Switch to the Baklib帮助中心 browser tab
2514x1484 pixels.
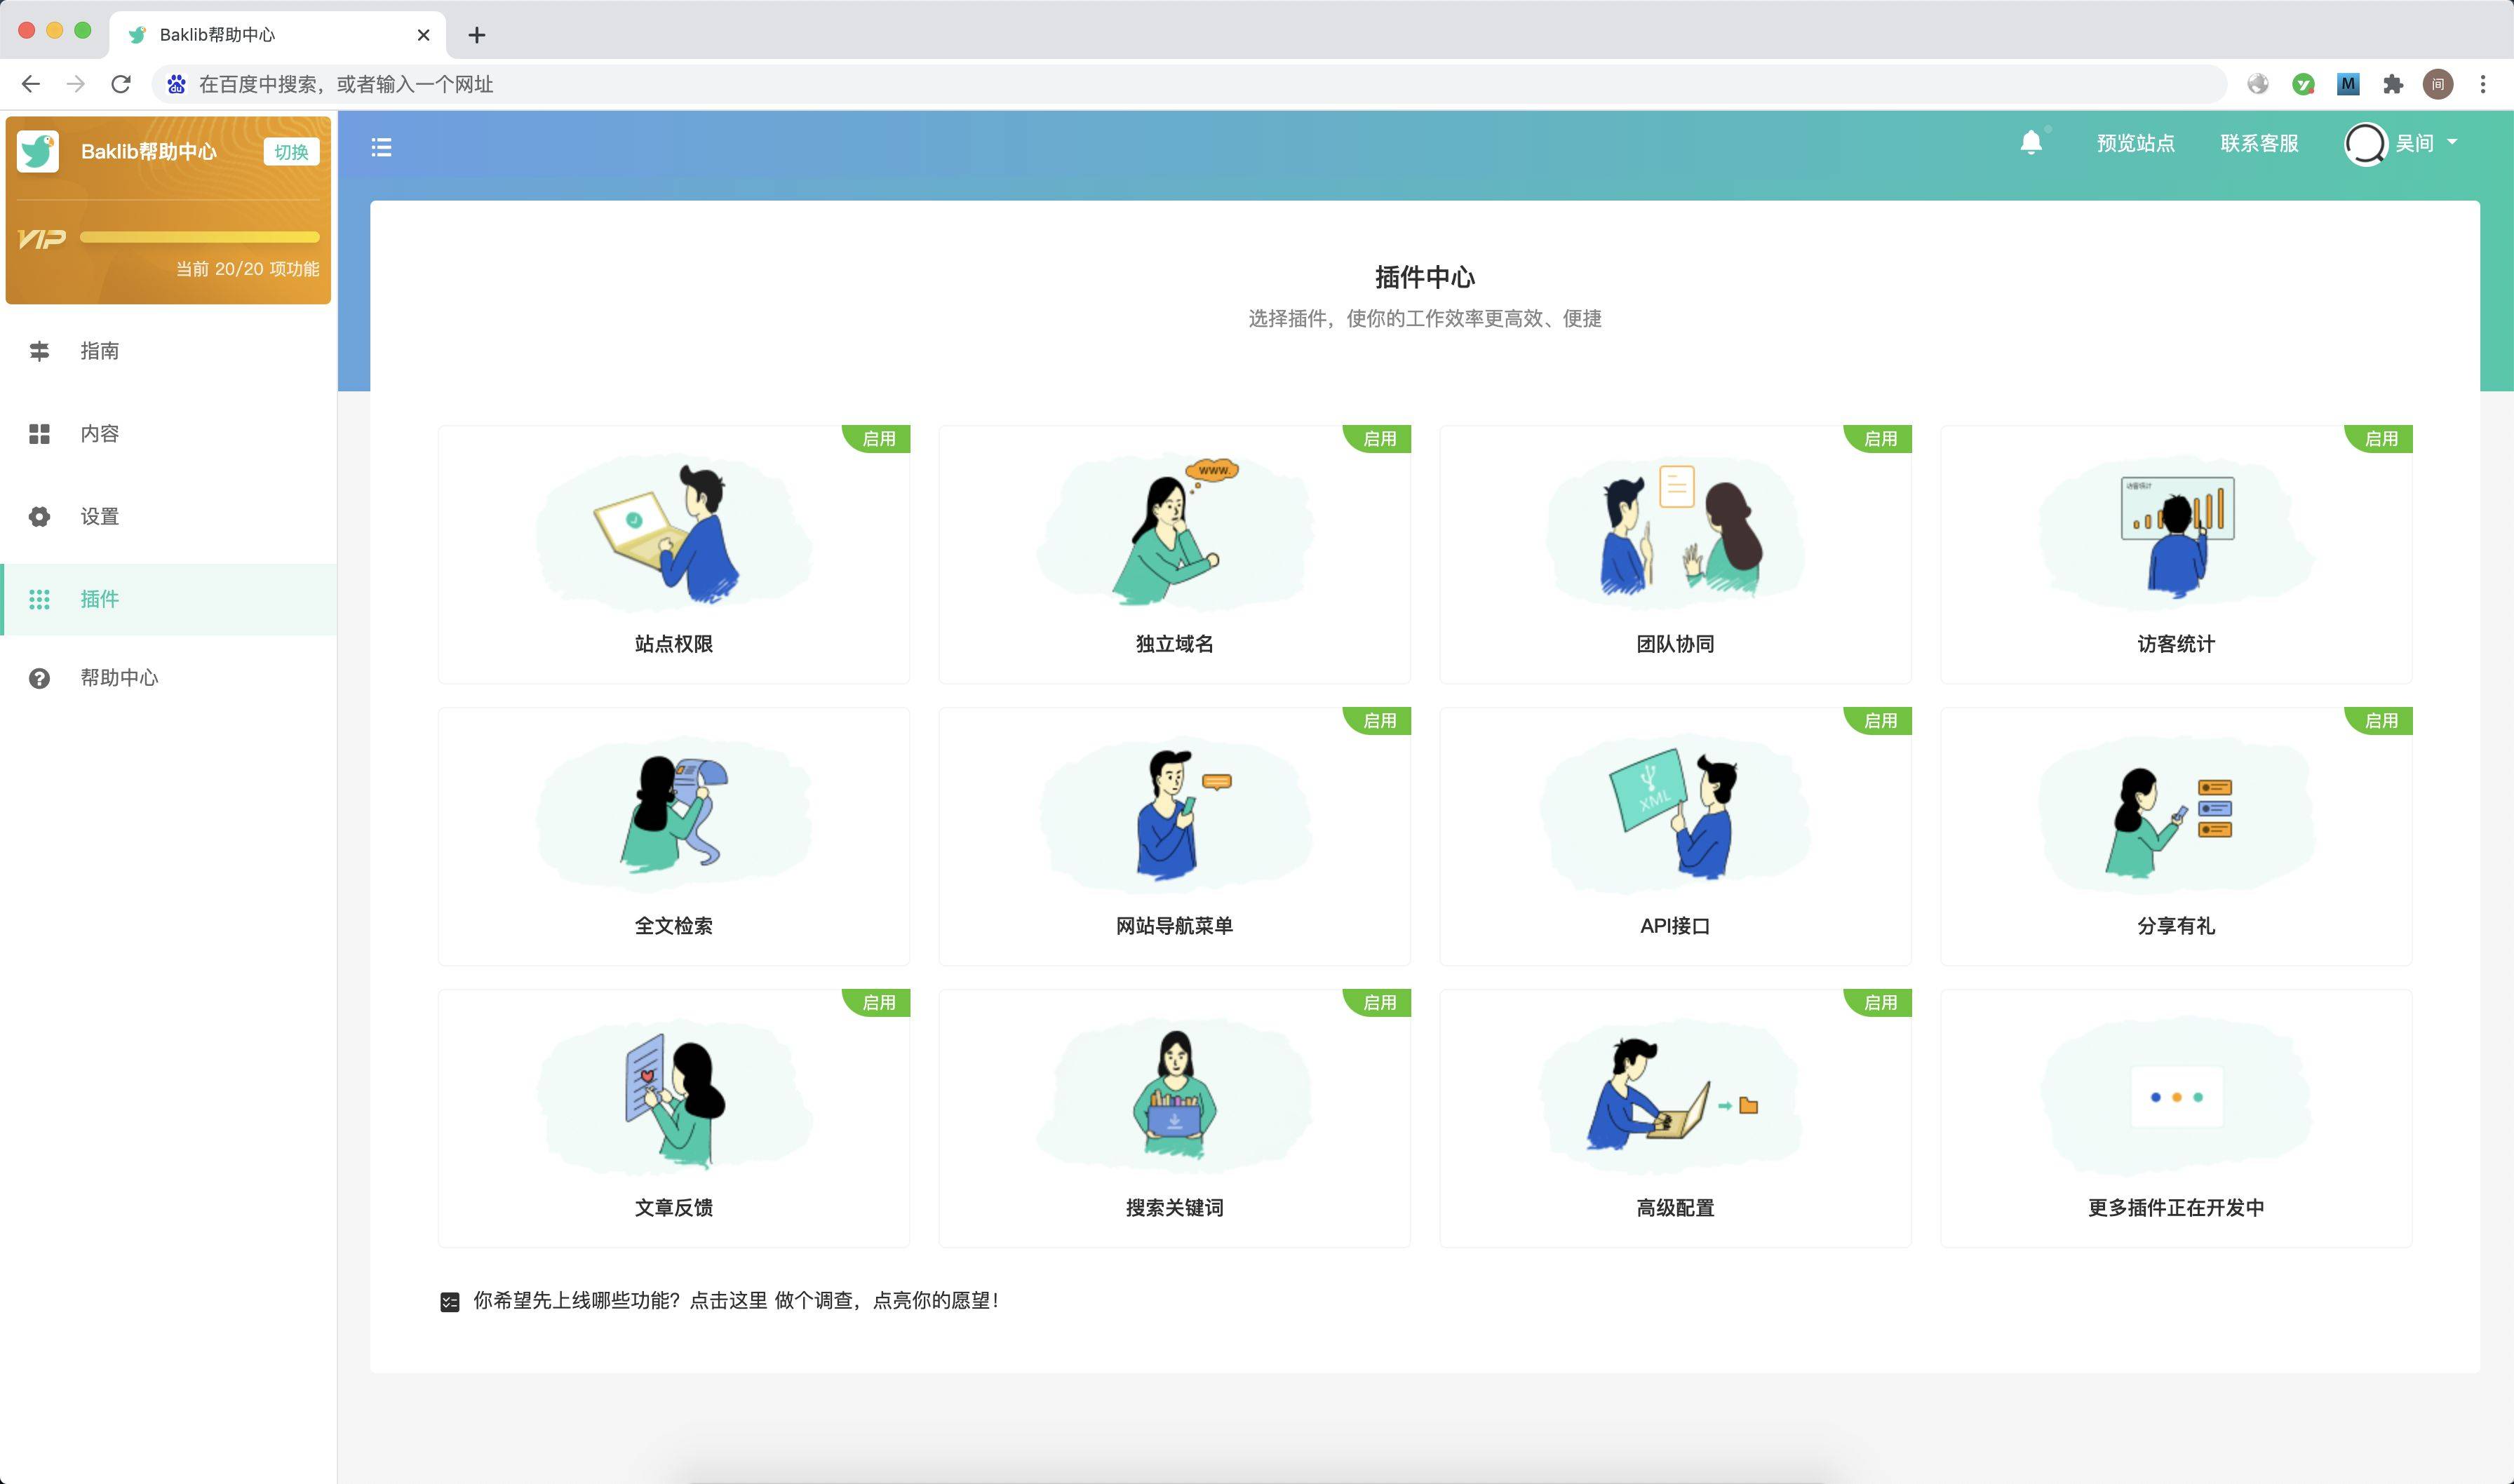click(x=277, y=35)
